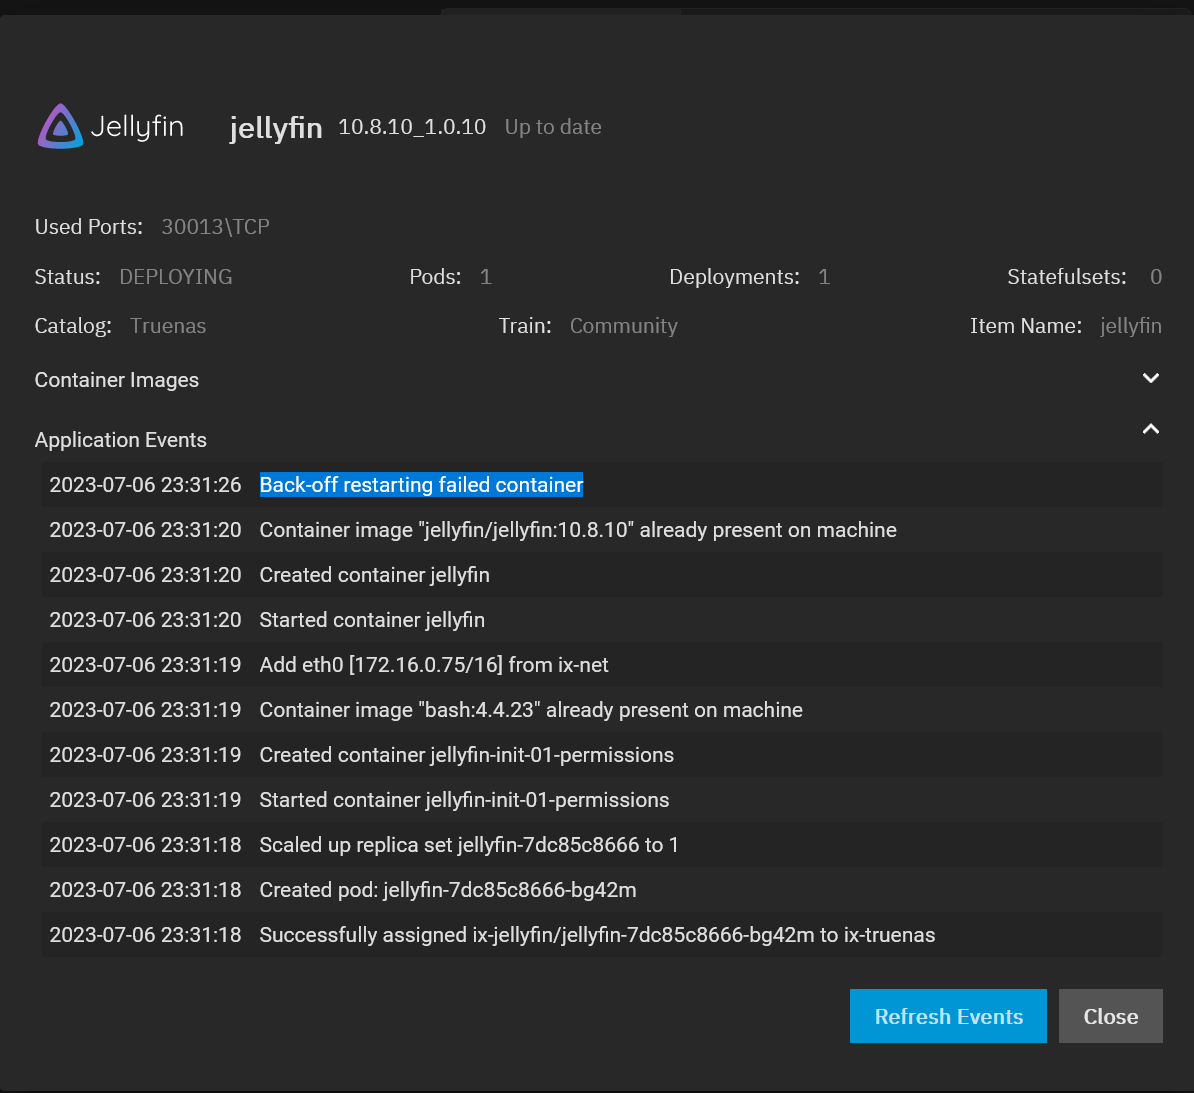Click the 'Created container jellyfin' event row

tap(602, 575)
